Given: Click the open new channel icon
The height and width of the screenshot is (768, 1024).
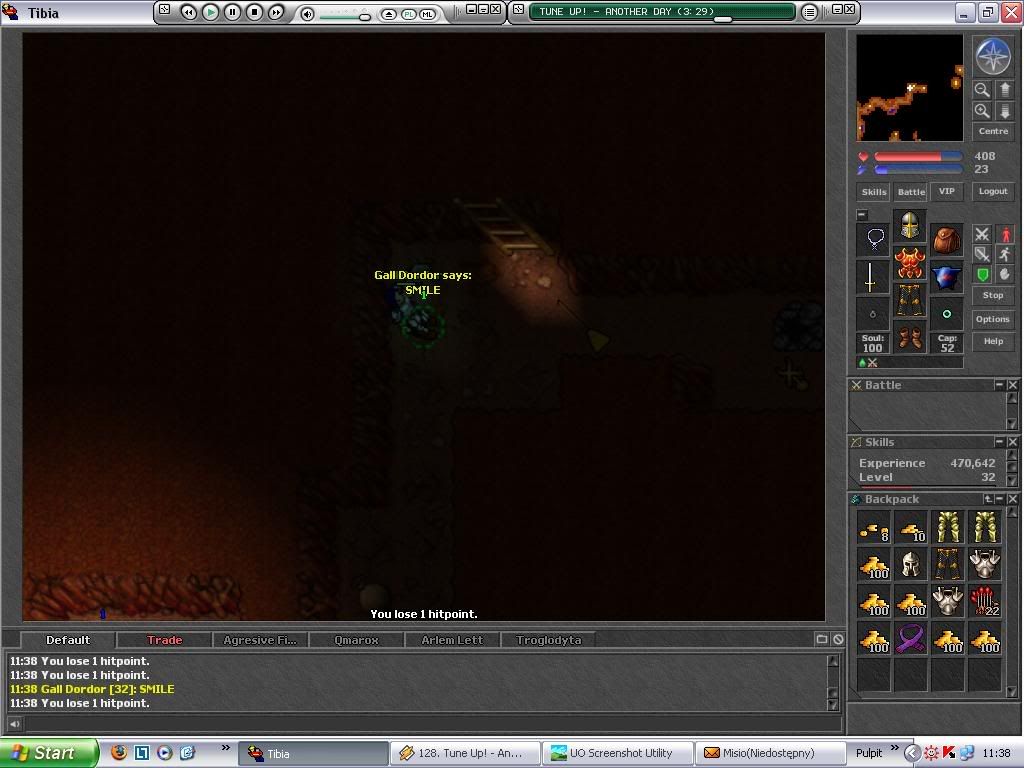Looking at the screenshot, I should click(x=822, y=639).
